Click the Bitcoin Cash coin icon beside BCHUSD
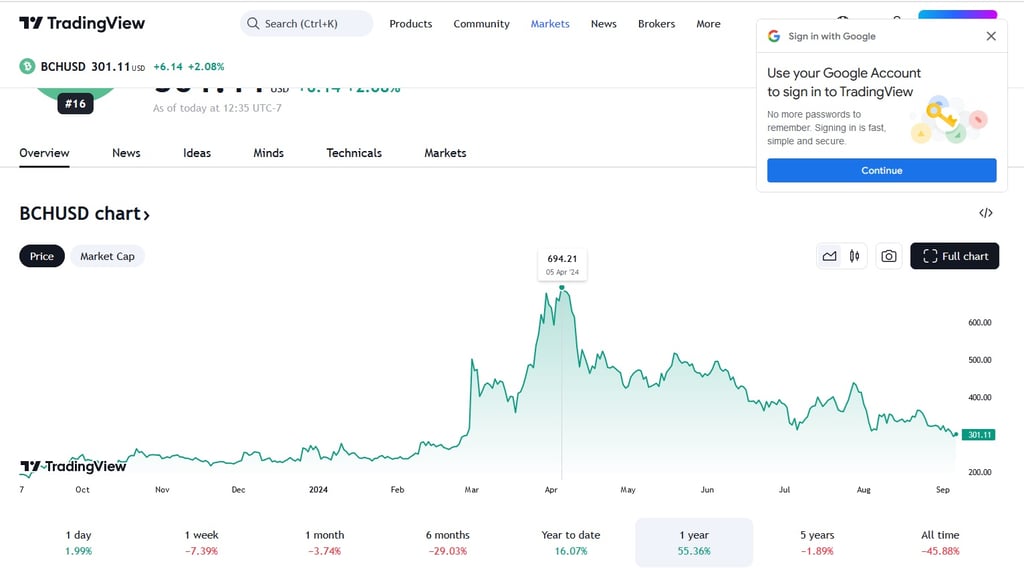 point(27,67)
